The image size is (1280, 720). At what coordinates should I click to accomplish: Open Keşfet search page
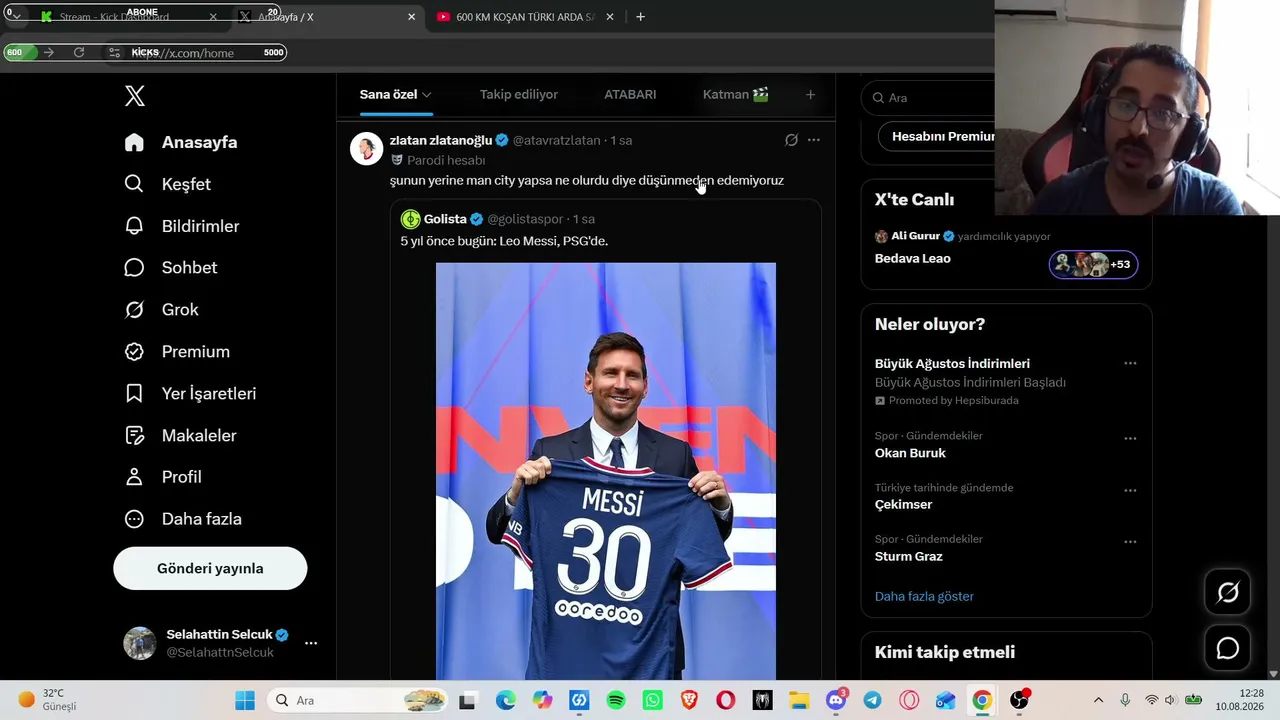click(167, 184)
